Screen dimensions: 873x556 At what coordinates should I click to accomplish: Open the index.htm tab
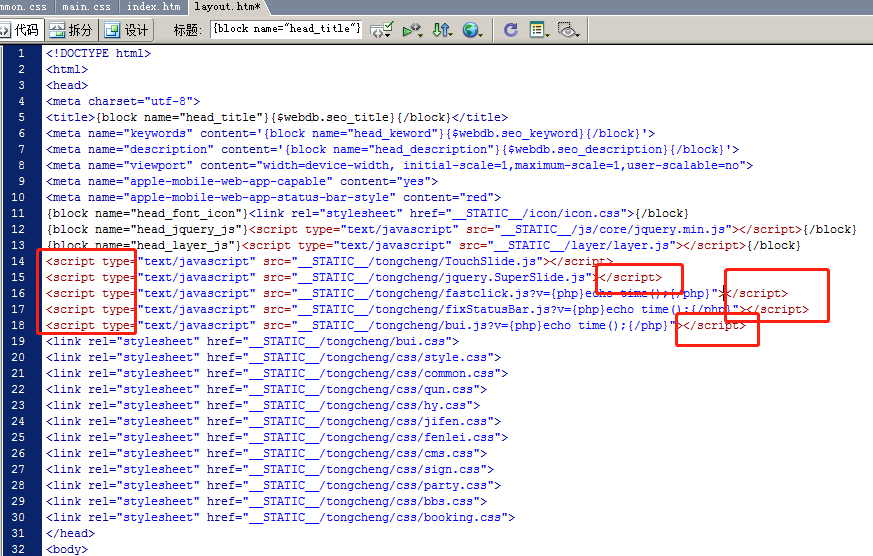153,7
